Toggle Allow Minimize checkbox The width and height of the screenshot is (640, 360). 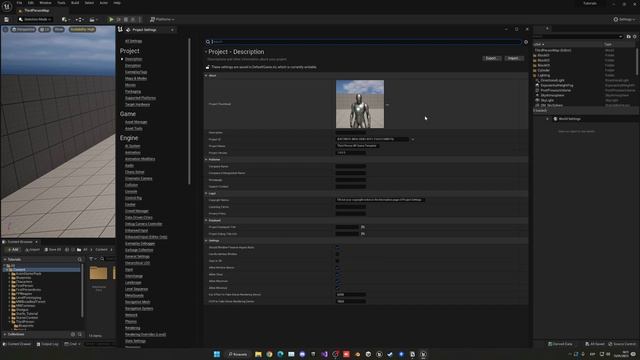coord(338,288)
